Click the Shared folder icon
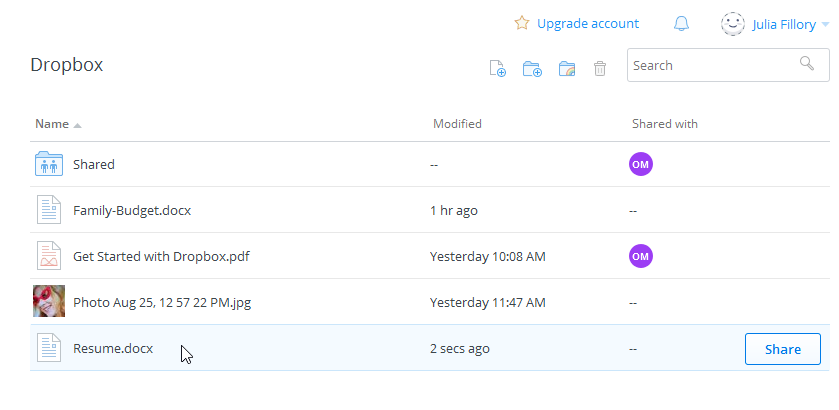This screenshot has height=410, width=839. pyautogui.click(x=49, y=164)
